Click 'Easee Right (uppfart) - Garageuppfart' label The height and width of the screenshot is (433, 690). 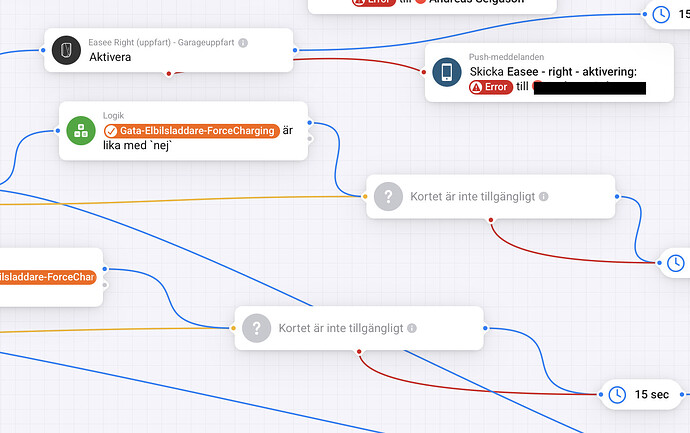pos(161,42)
